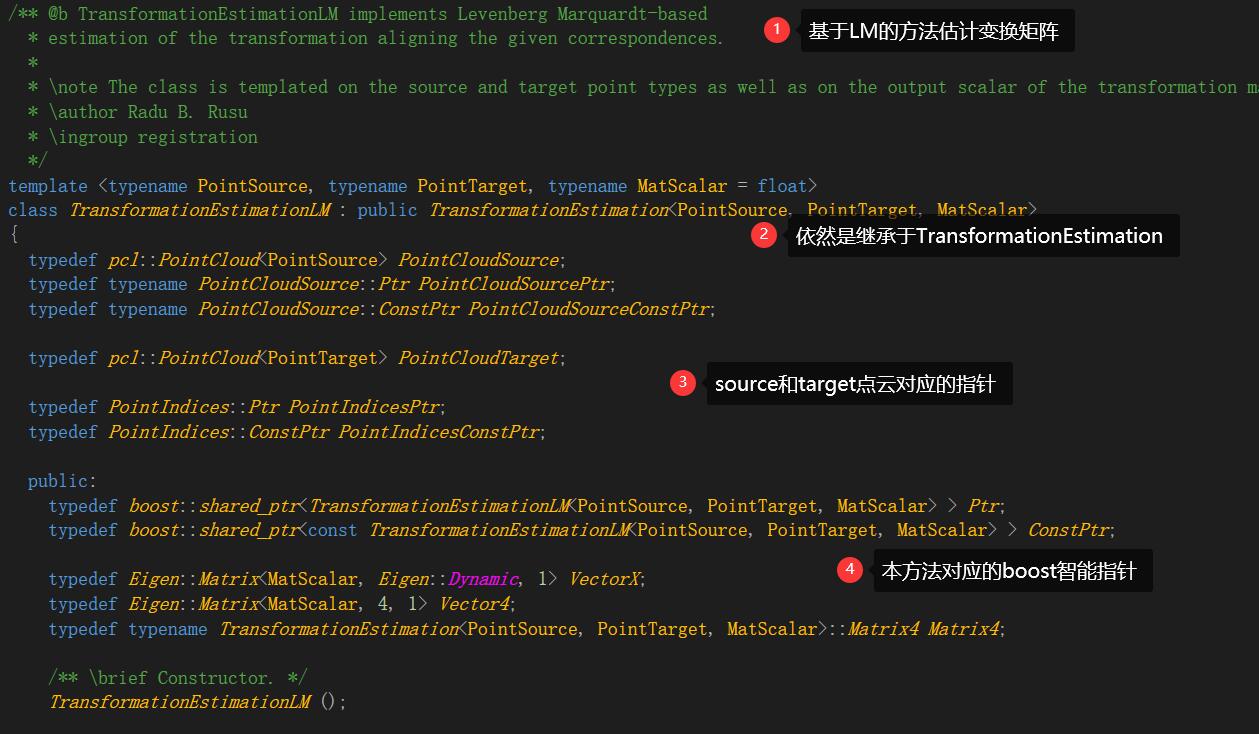Screen dimensions: 1259x734
Task: Click the "template" keyword starting the template declaration
Action: click(x=48, y=186)
